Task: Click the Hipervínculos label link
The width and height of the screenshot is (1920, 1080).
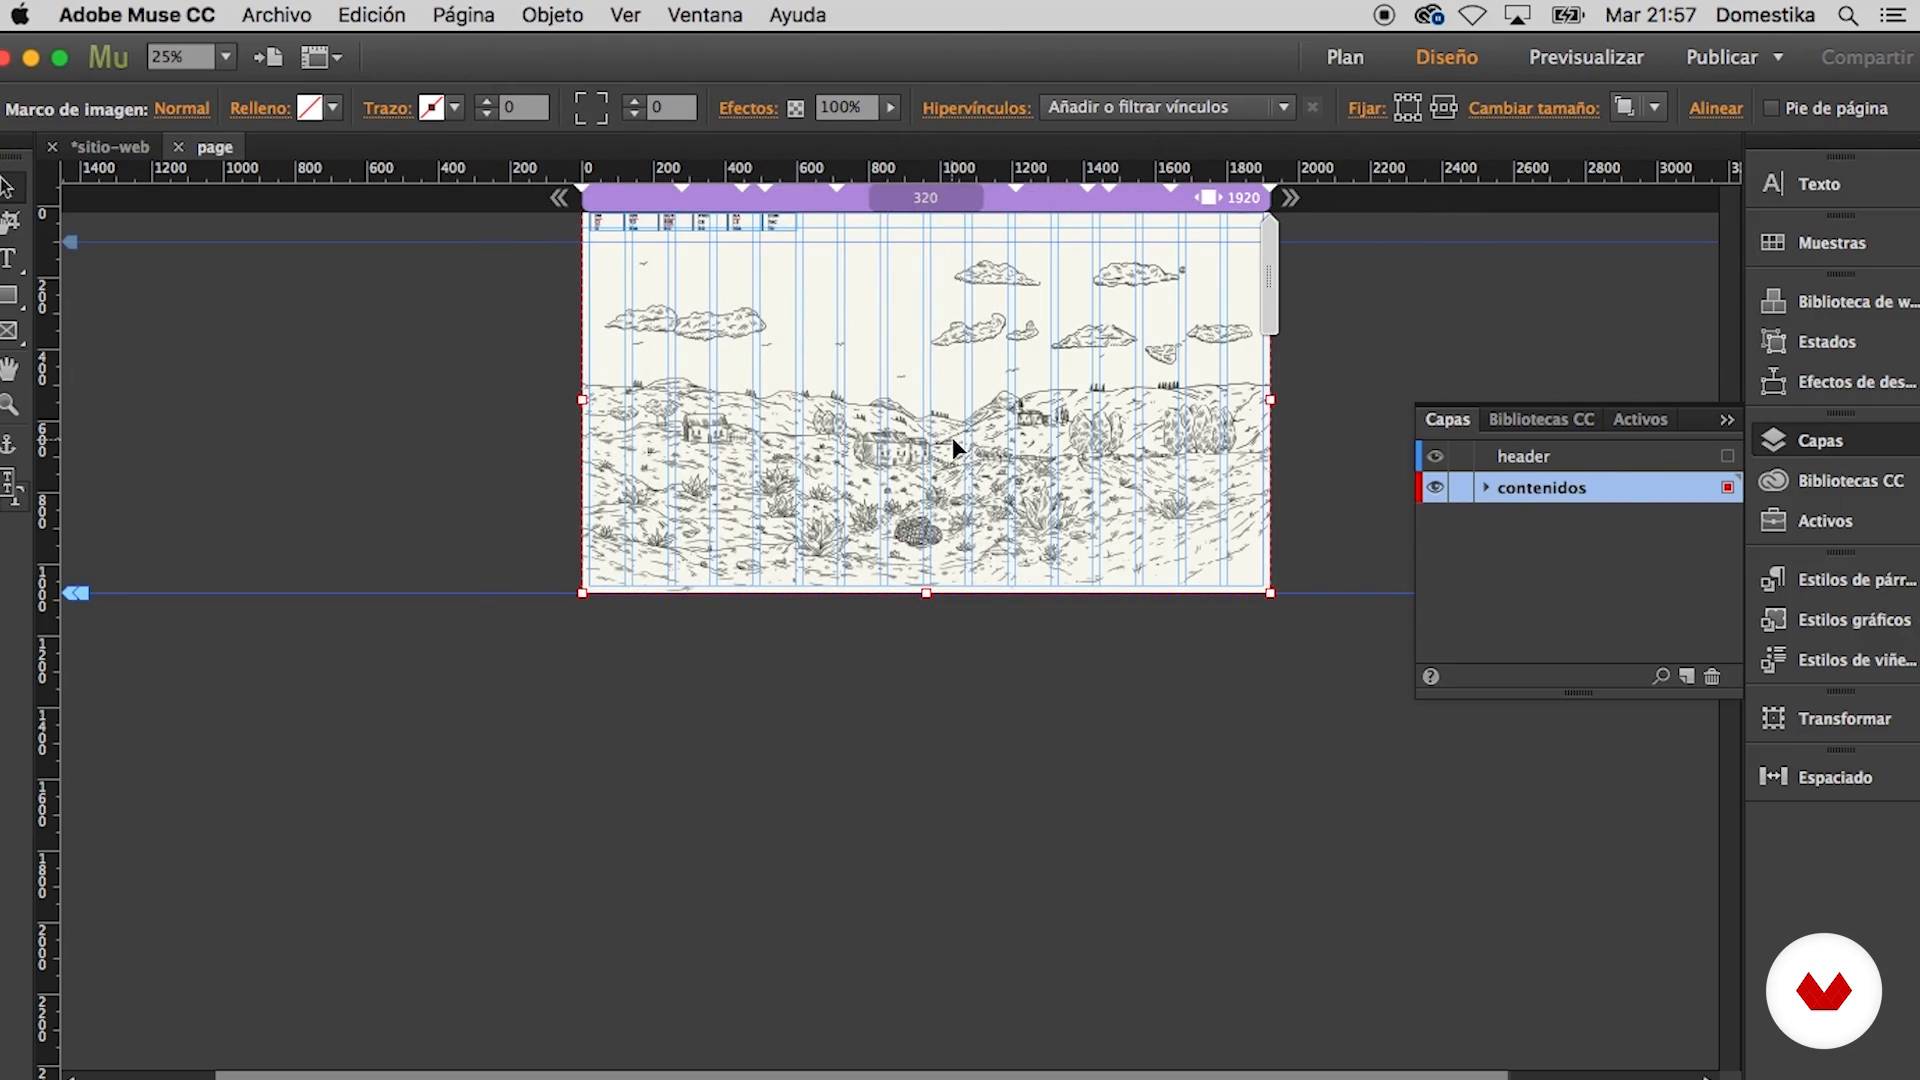Action: tap(976, 108)
